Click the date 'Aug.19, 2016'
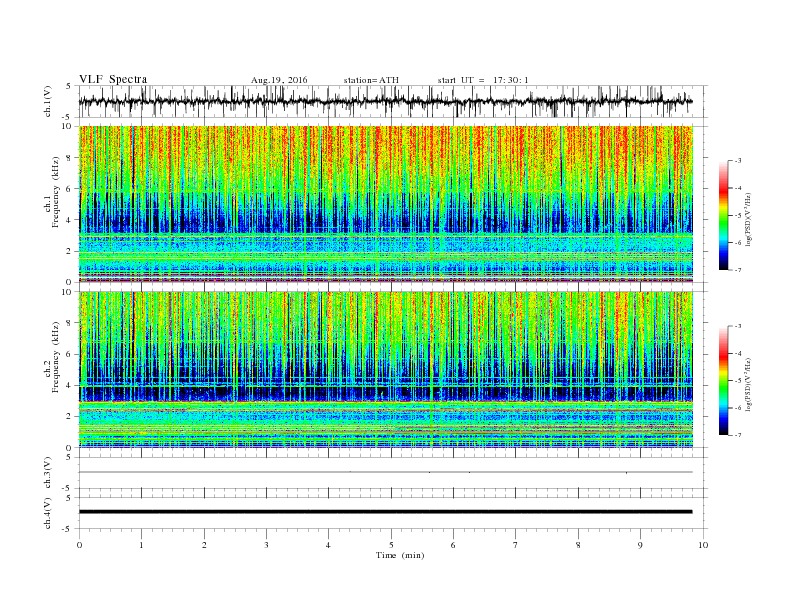The width and height of the screenshot is (792, 612). tap(279, 80)
